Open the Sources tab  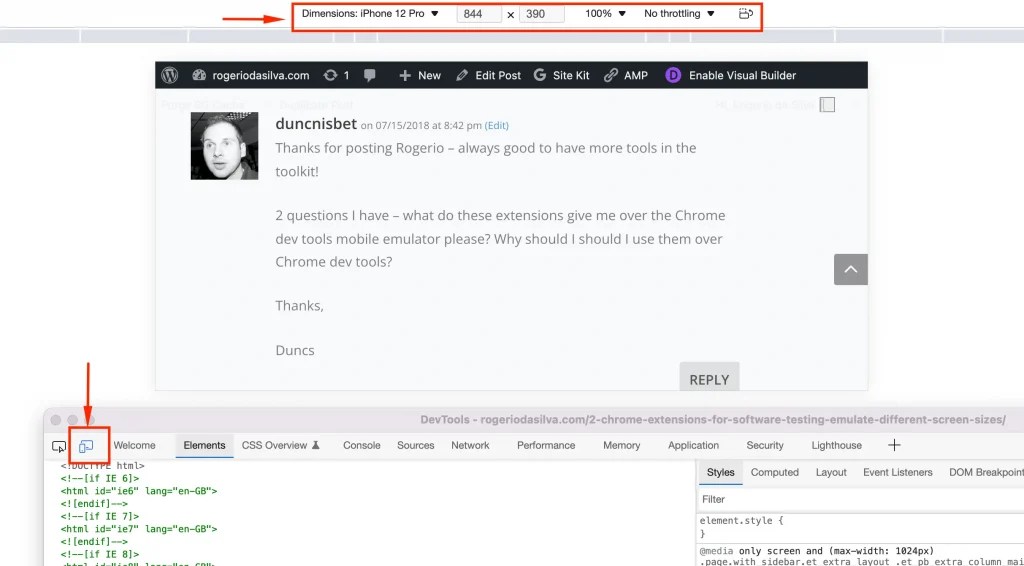415,445
